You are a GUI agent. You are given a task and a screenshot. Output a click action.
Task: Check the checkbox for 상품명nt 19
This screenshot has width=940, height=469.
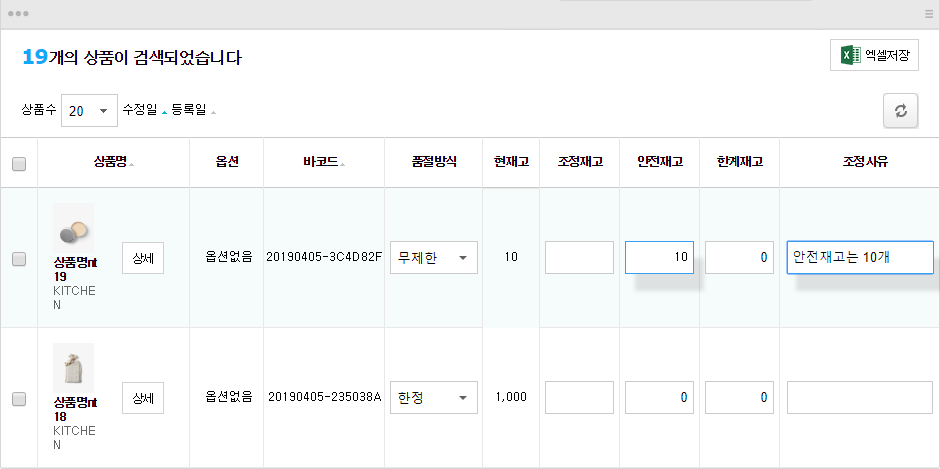point(19,259)
